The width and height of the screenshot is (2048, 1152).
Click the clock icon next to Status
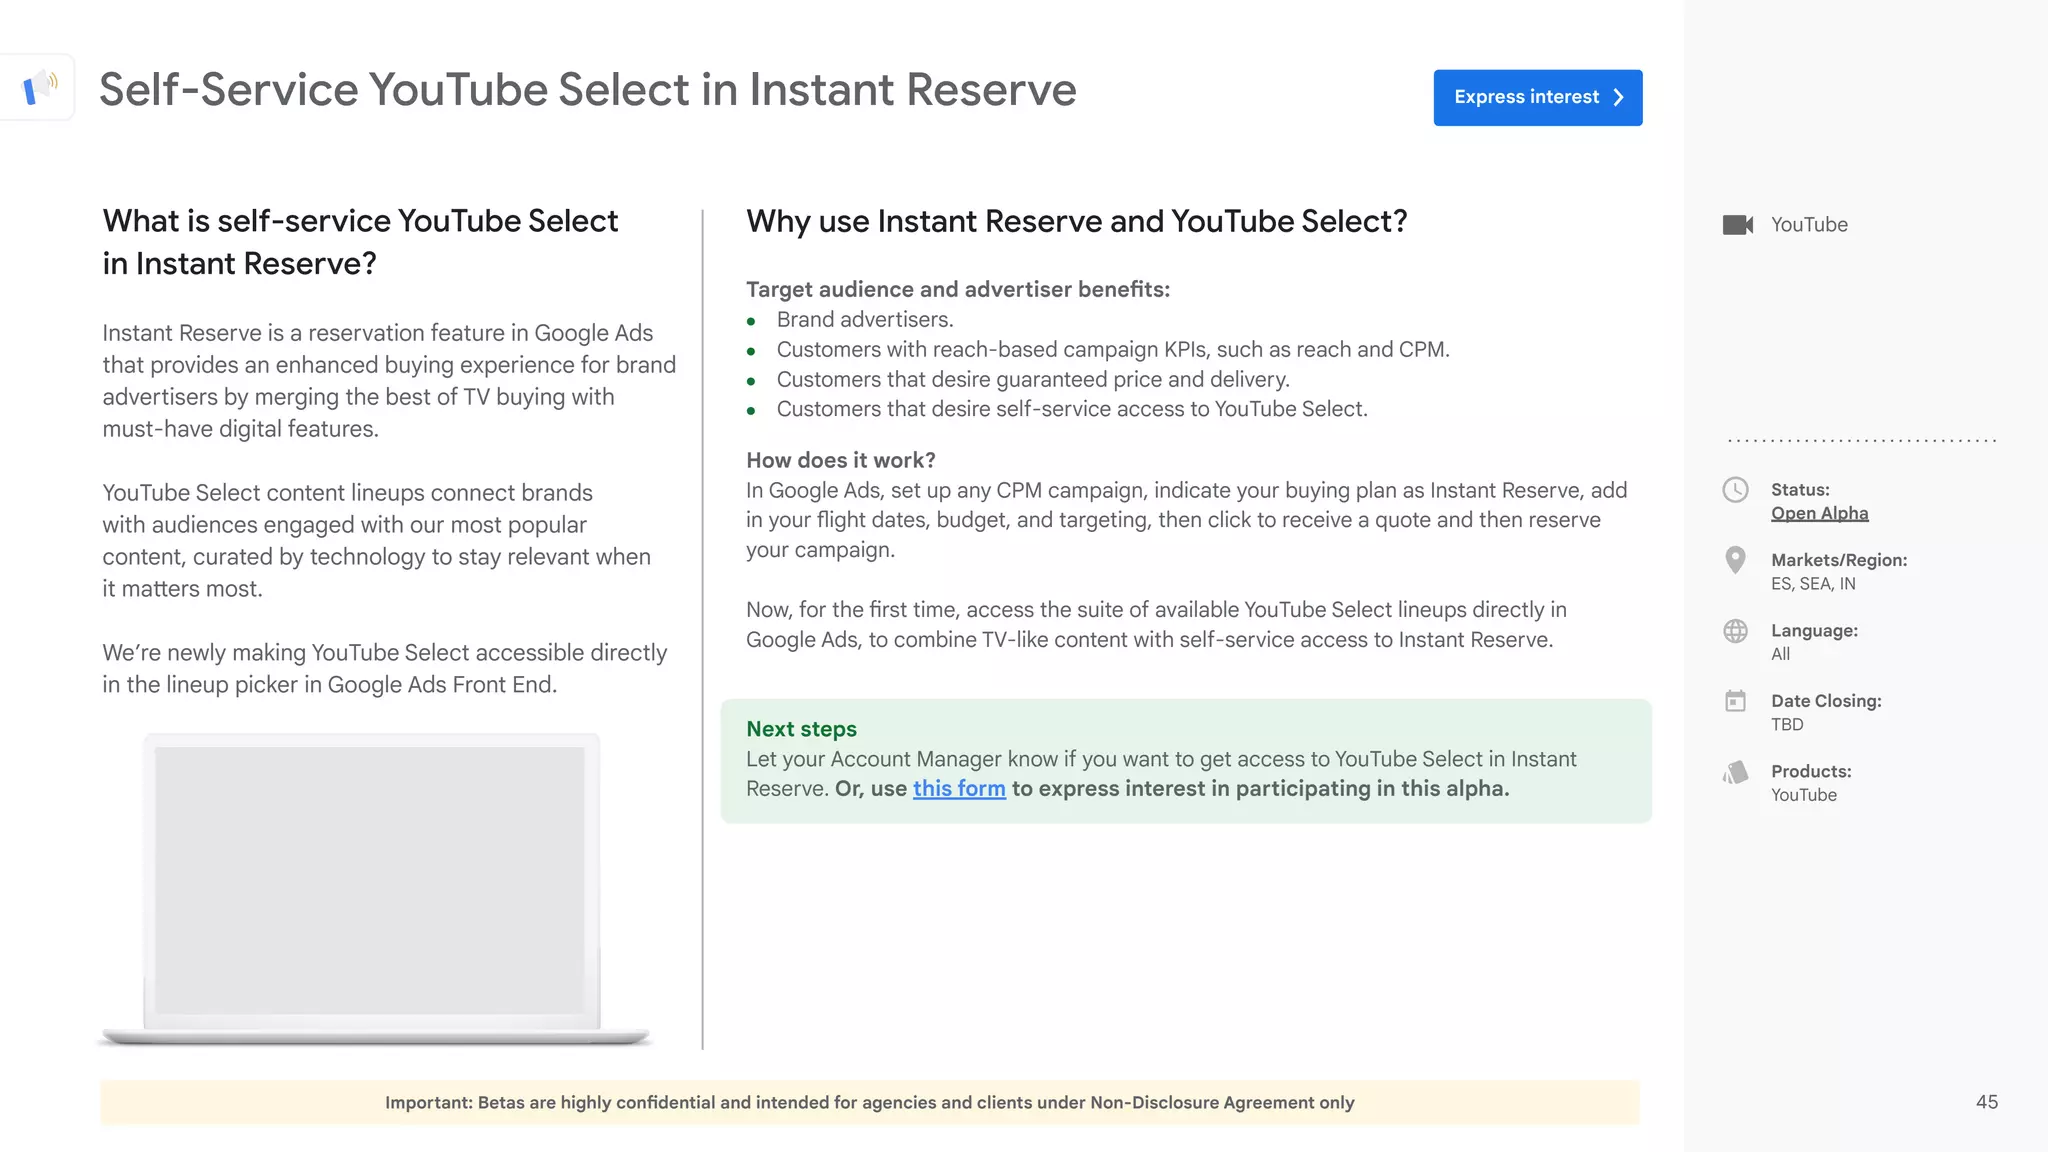(x=1735, y=490)
